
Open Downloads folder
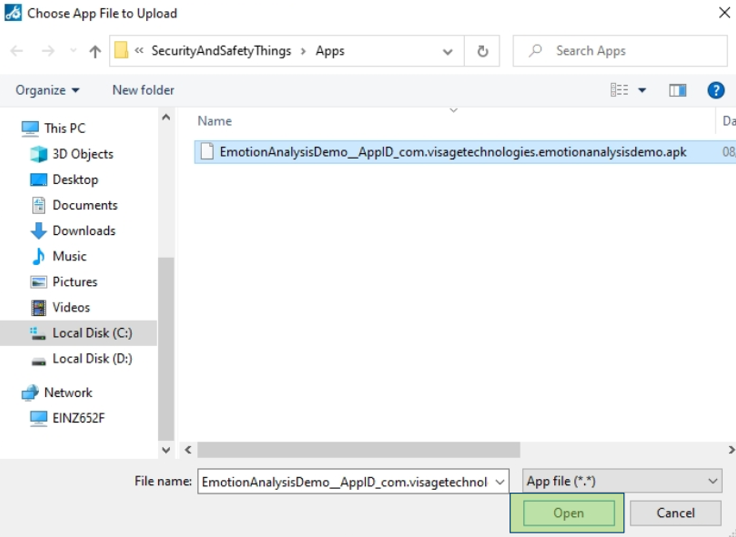point(84,230)
